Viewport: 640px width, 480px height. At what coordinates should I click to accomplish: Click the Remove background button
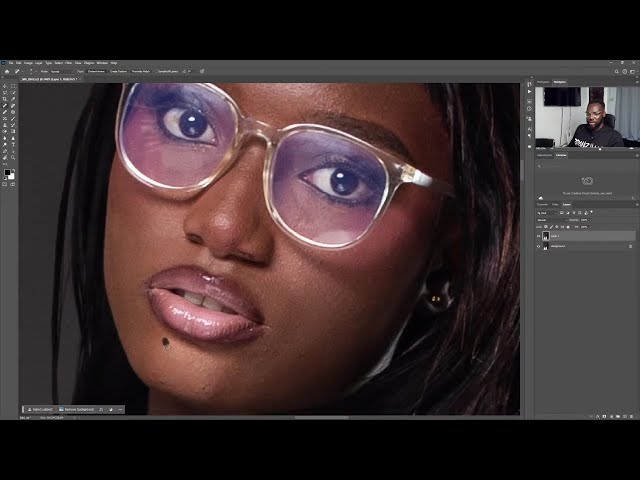tap(76, 409)
